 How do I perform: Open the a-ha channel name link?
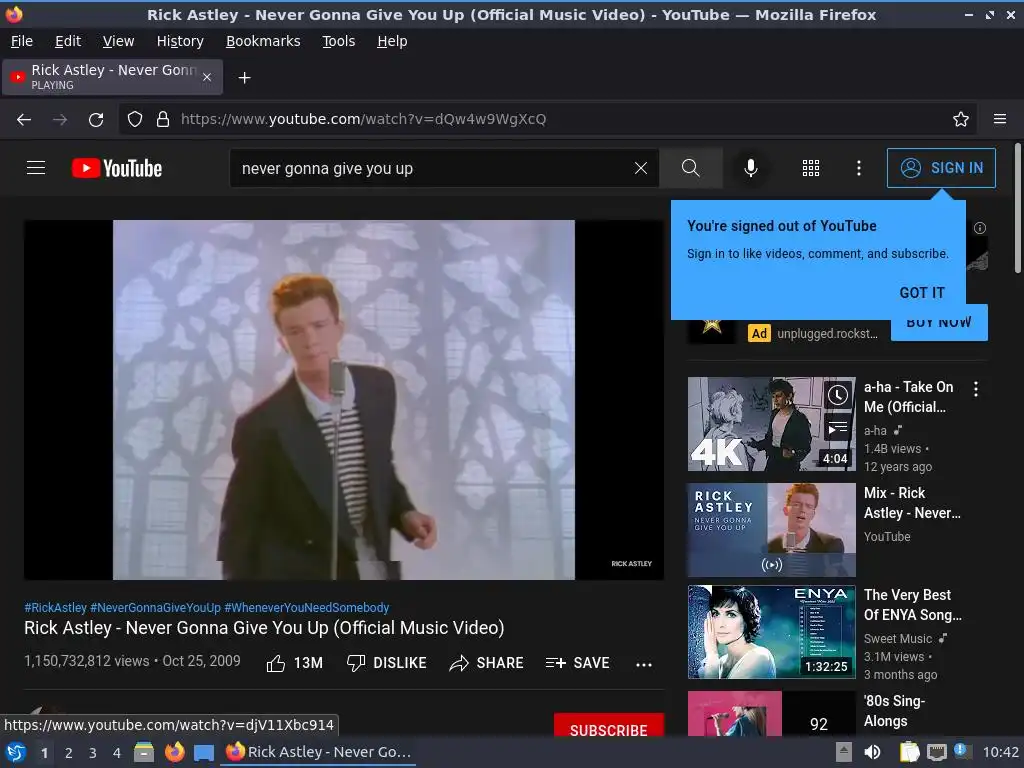875,431
